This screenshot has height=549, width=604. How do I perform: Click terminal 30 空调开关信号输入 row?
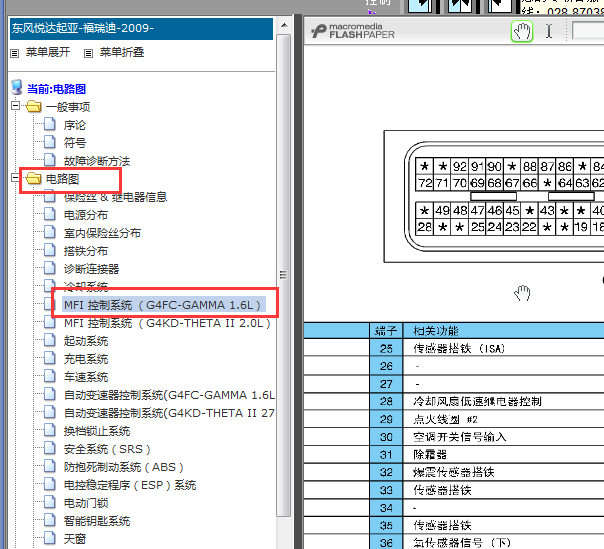(454, 437)
